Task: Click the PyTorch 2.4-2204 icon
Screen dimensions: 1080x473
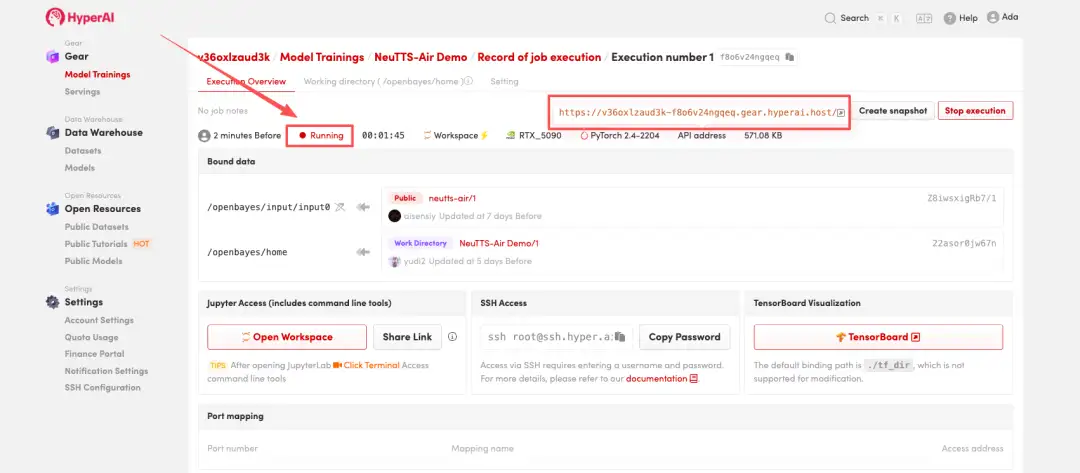Action: 584,136
